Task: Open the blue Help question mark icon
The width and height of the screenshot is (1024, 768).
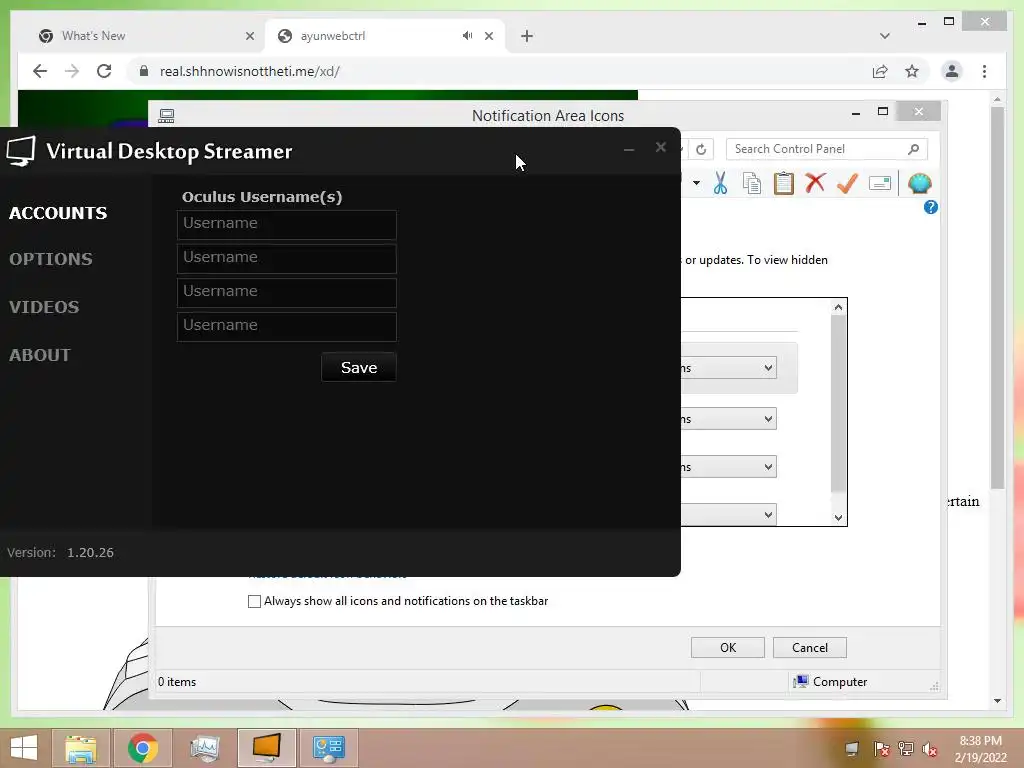Action: (931, 207)
